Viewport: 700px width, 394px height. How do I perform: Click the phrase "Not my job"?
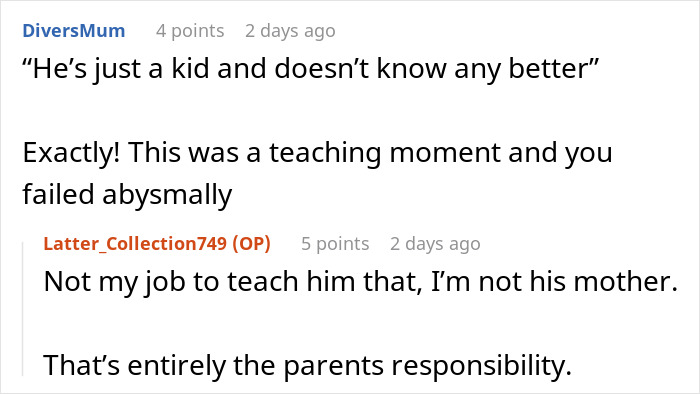point(115,282)
